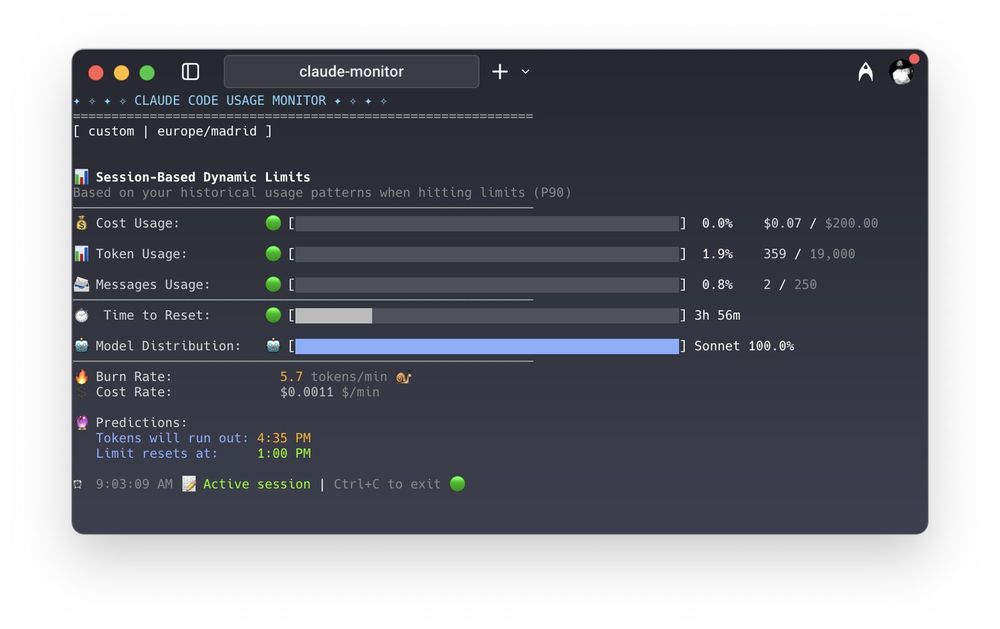Click the blue Model Distribution bar
Image resolution: width=1000 pixels, height=629 pixels.
(487, 346)
